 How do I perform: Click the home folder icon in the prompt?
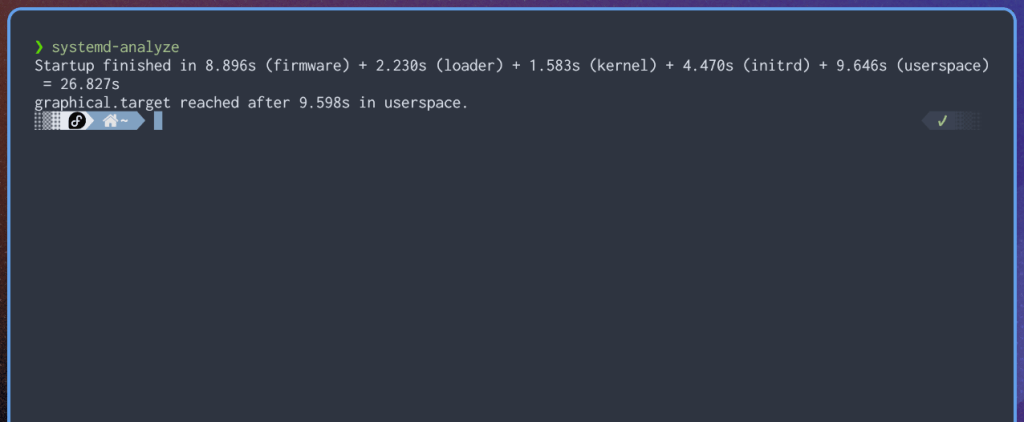(110, 121)
